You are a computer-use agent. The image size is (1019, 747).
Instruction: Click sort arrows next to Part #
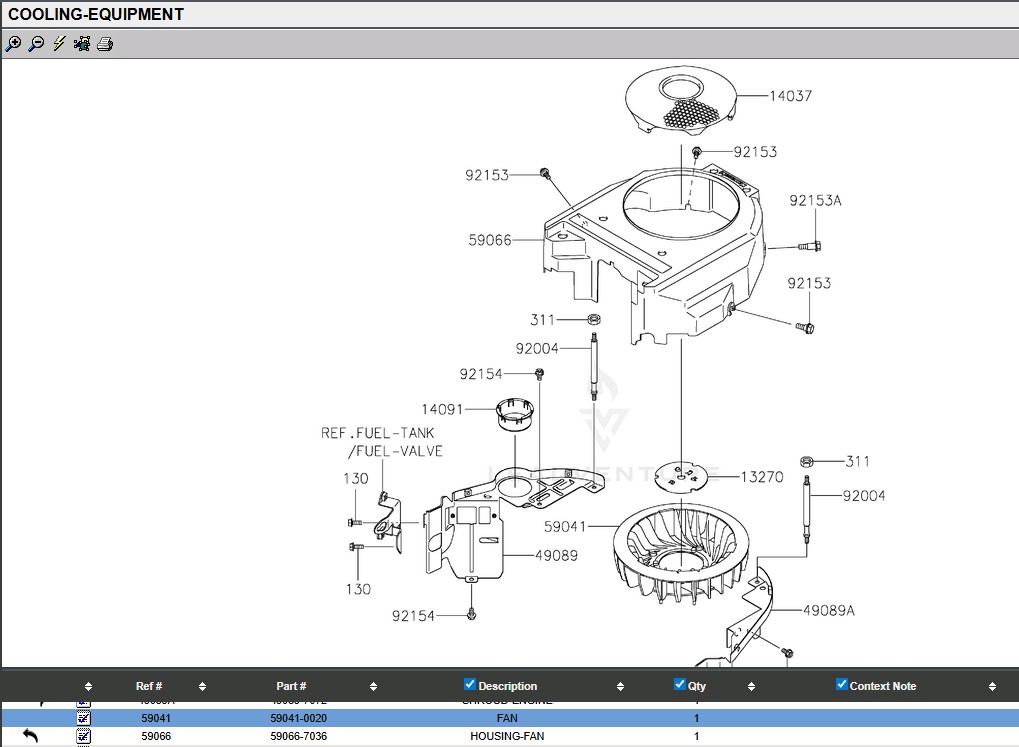(373, 687)
